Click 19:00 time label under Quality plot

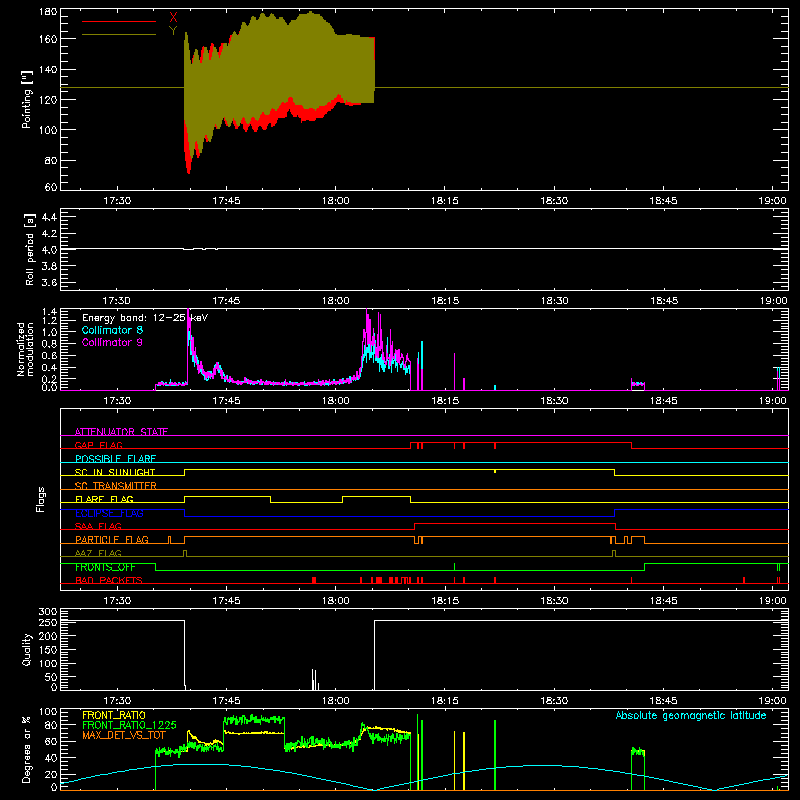click(x=773, y=701)
